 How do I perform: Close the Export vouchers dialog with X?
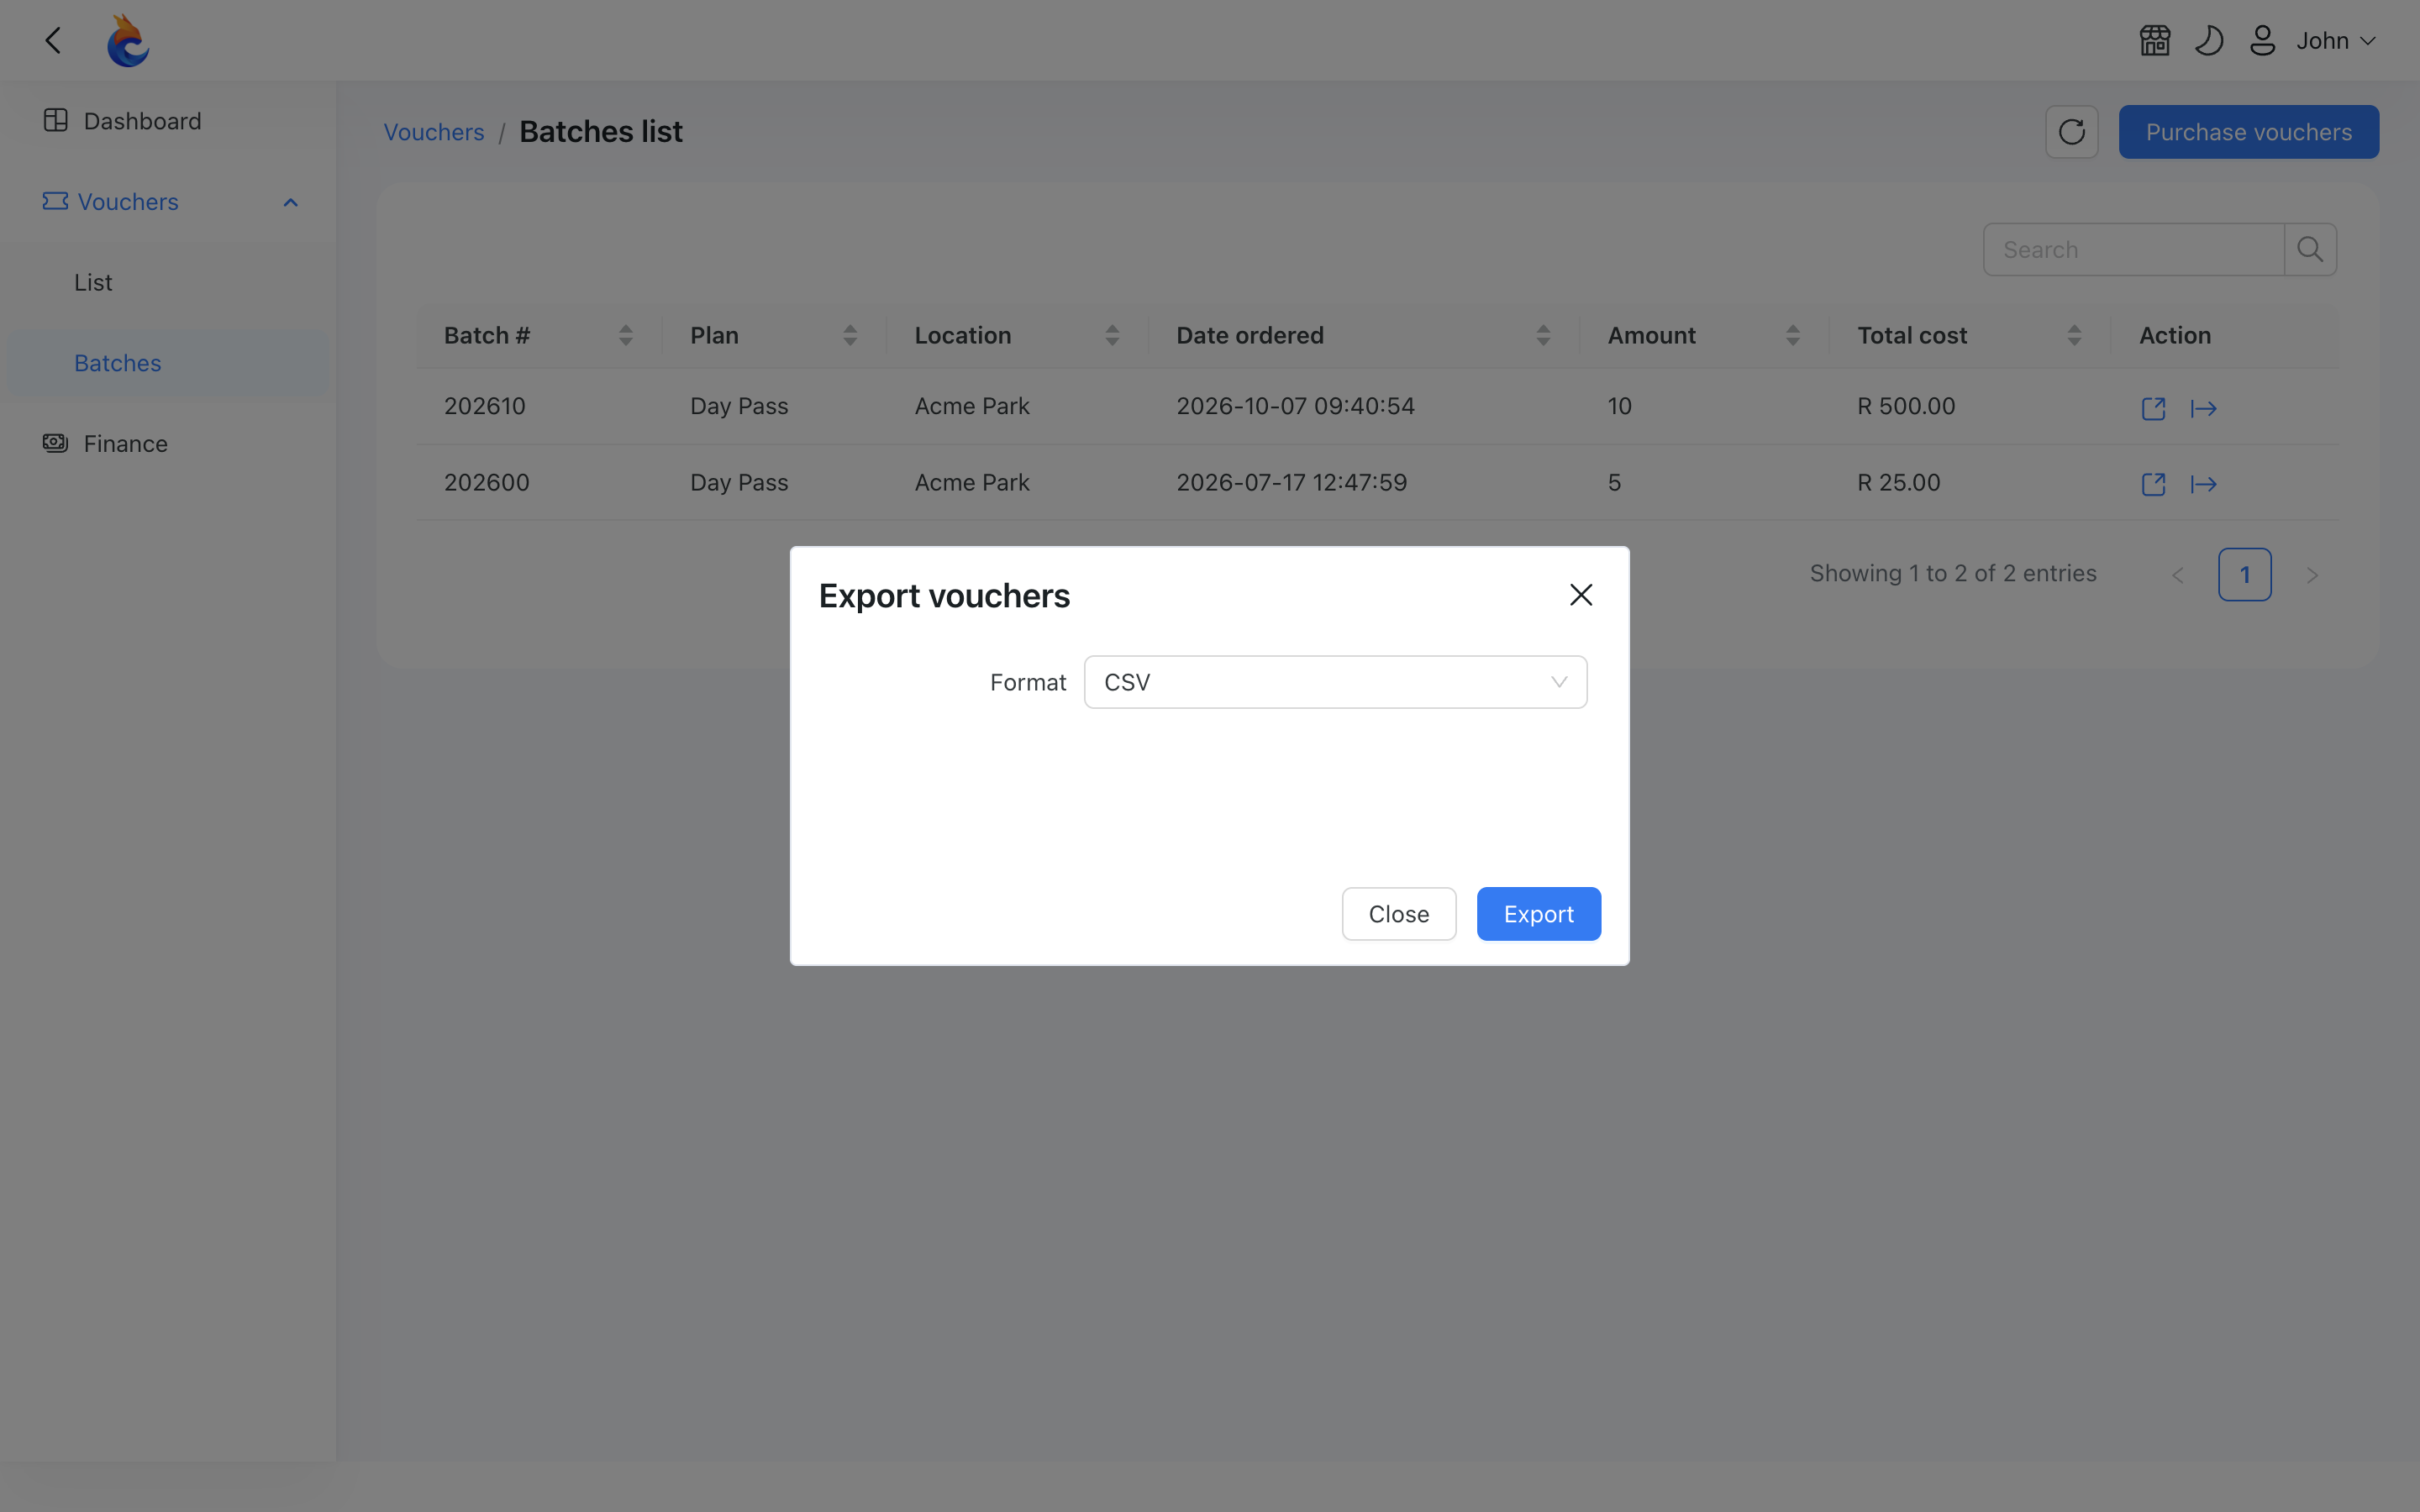pyautogui.click(x=1581, y=595)
